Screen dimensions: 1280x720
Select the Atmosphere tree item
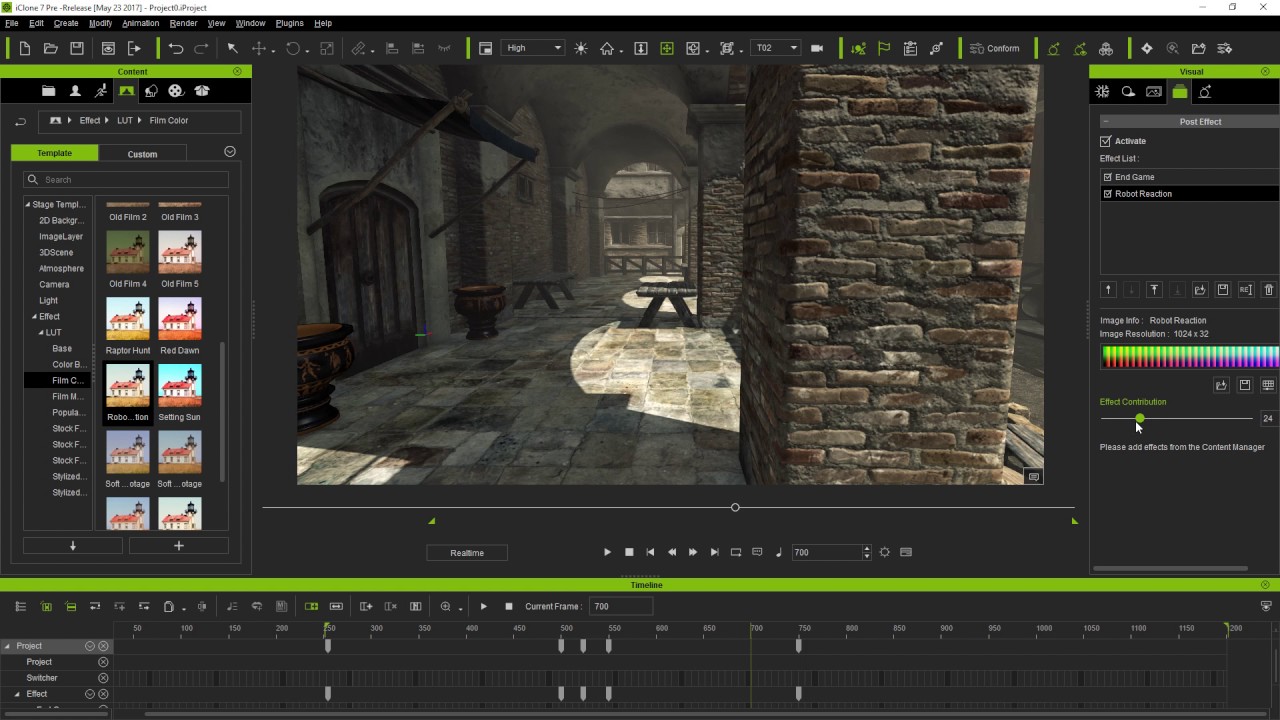(61, 269)
